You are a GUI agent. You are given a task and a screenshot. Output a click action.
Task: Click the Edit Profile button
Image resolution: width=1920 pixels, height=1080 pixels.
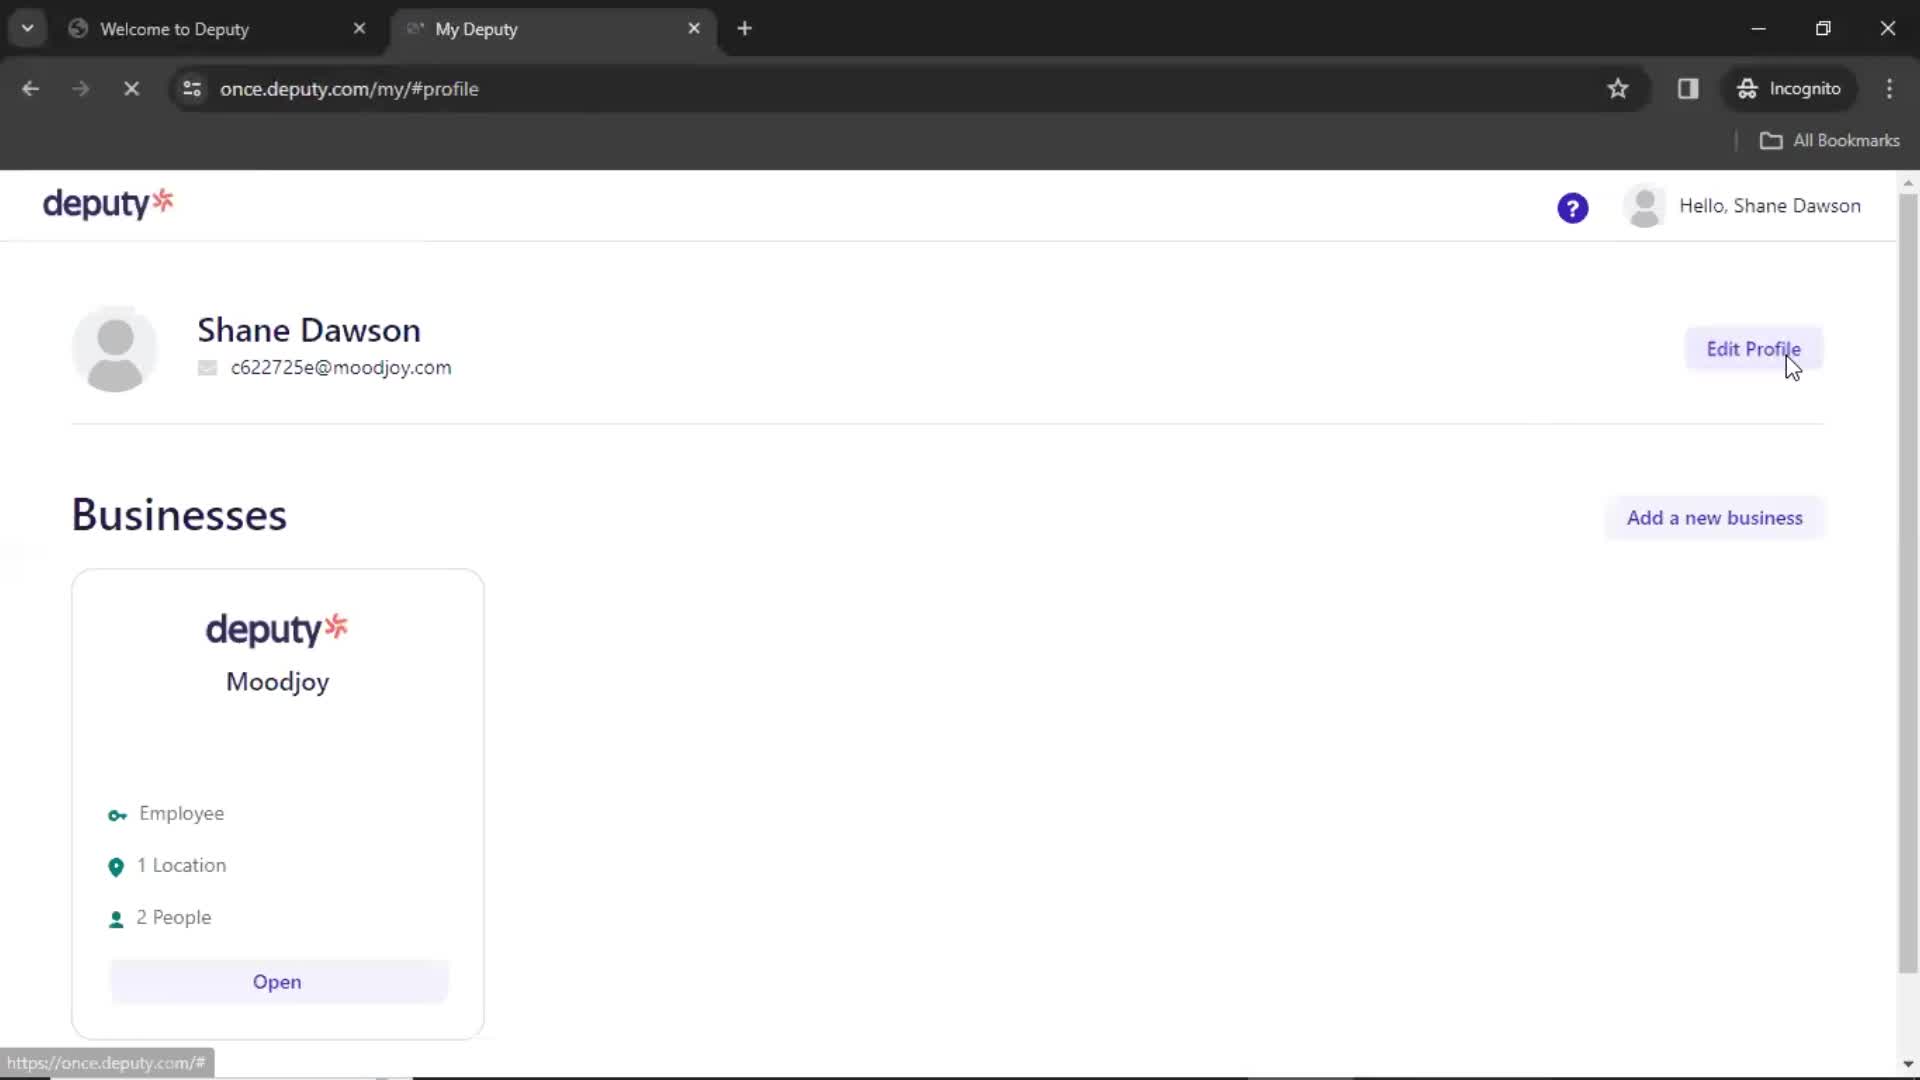[x=1754, y=348]
